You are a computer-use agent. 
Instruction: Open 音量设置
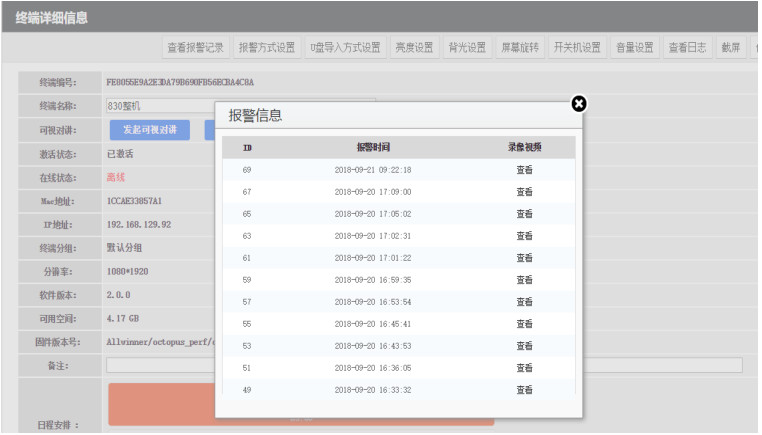[x=635, y=48]
